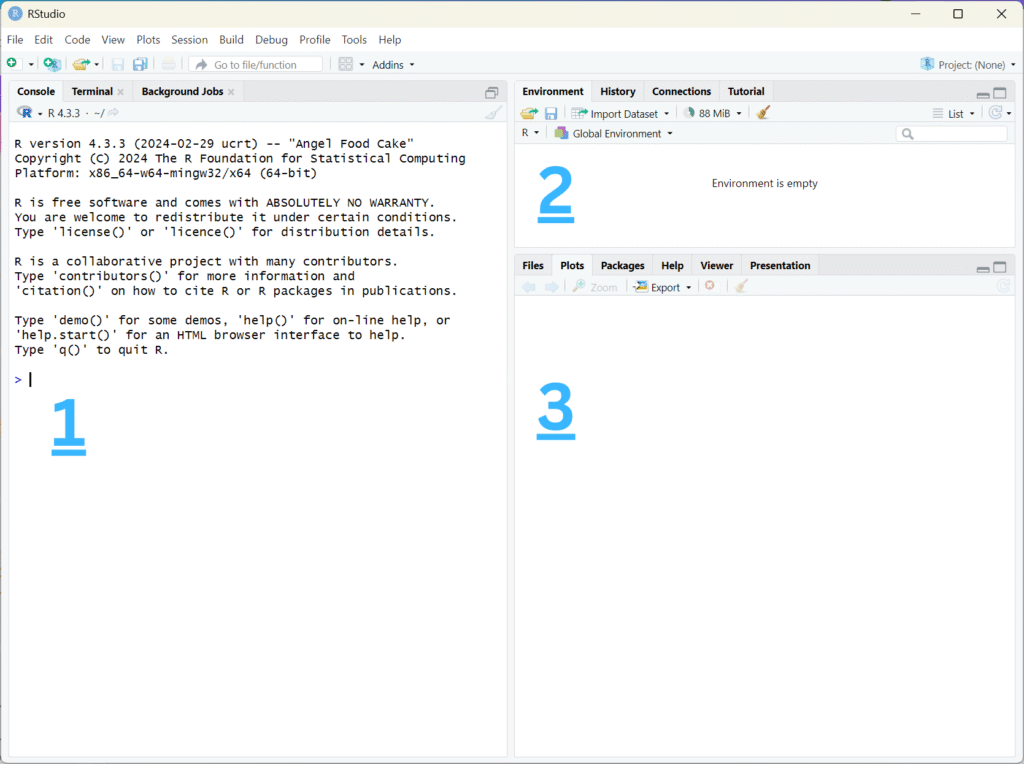The height and width of the screenshot is (764, 1024).
Task: Clear environment objects using broom icon
Action: click(x=763, y=112)
